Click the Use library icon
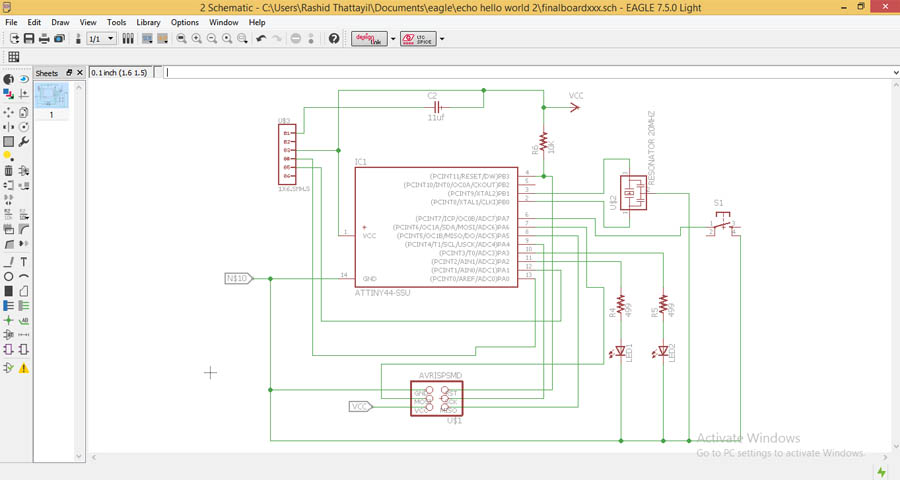Screen dimensions: 900x480 coord(128,38)
